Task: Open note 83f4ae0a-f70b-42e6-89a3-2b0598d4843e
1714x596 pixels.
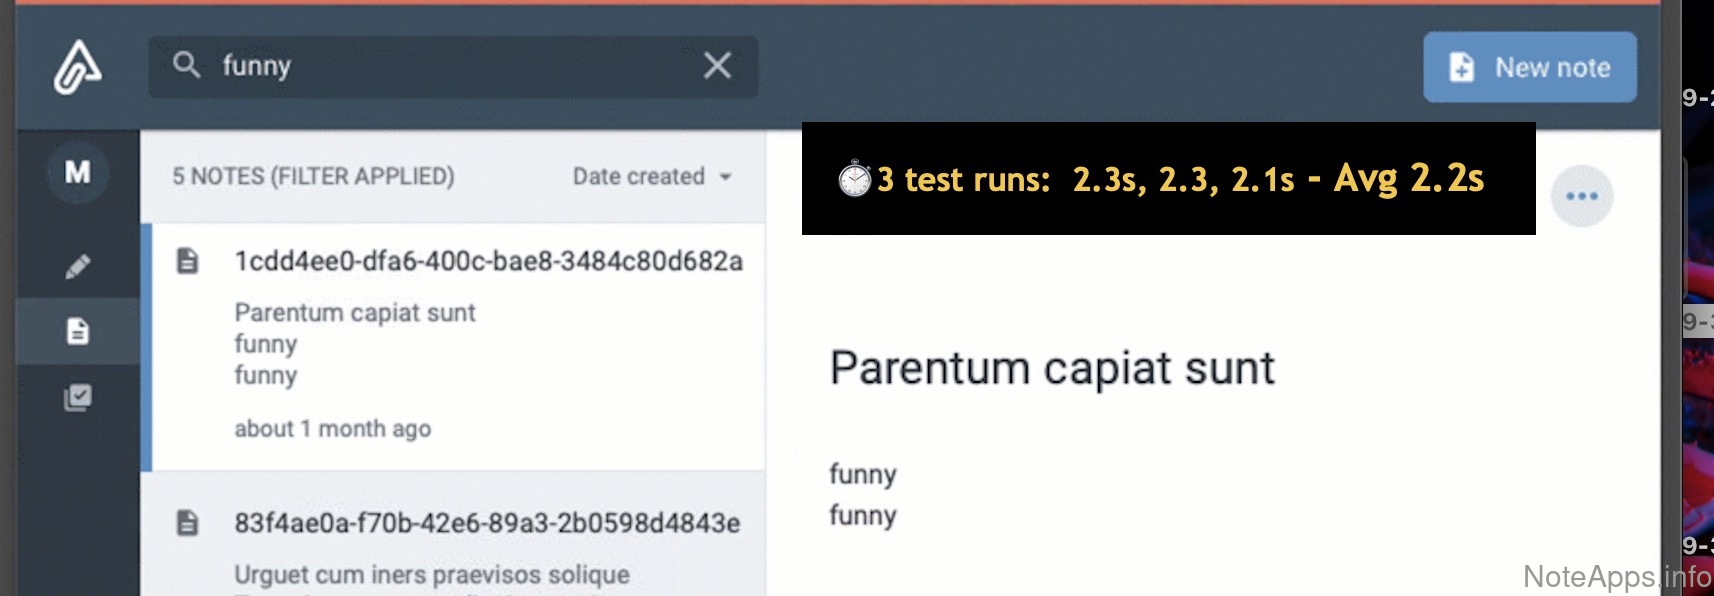Action: point(487,523)
